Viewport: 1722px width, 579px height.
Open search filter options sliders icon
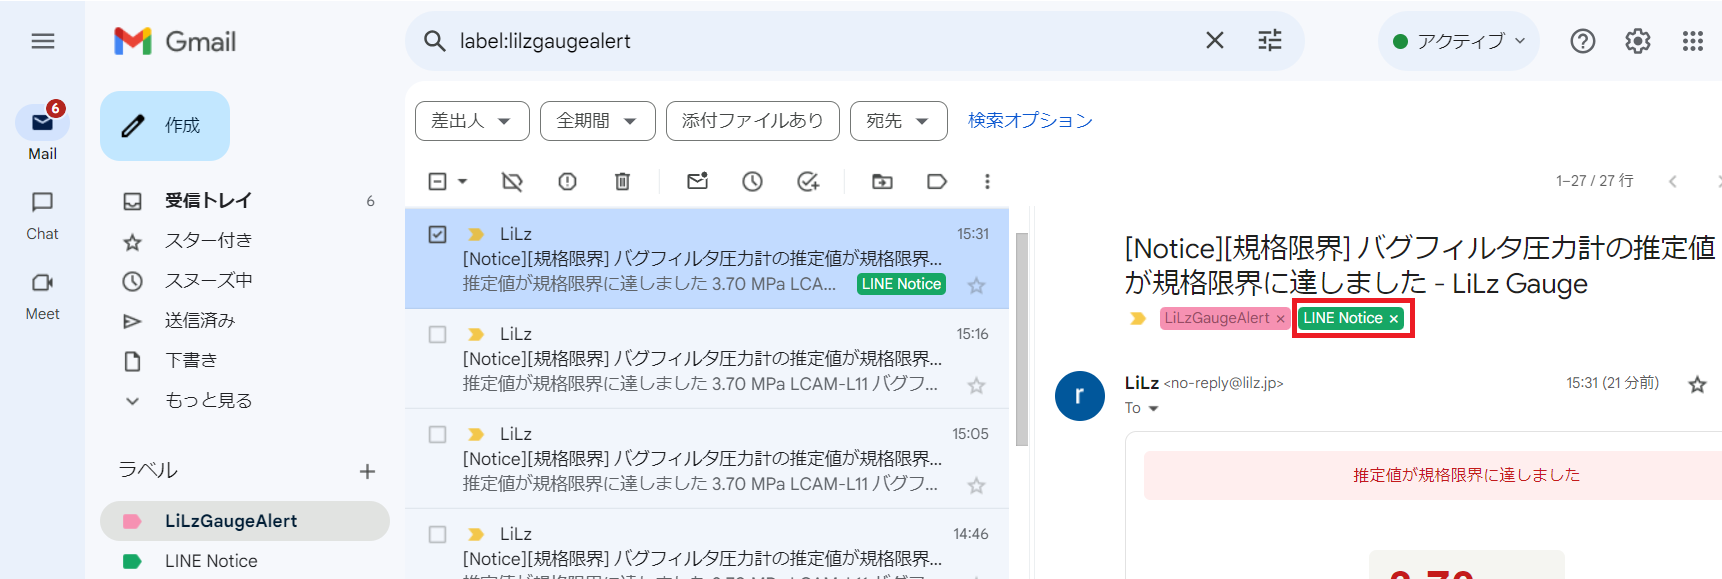click(x=1269, y=41)
